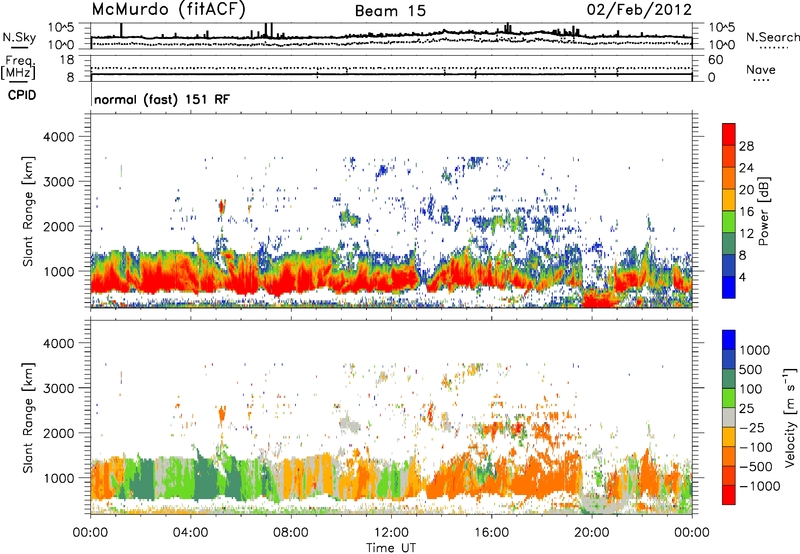Screen dimensions: 800x554
Task: Pick the light green 25–100 Velocity segment
Action: (729, 398)
